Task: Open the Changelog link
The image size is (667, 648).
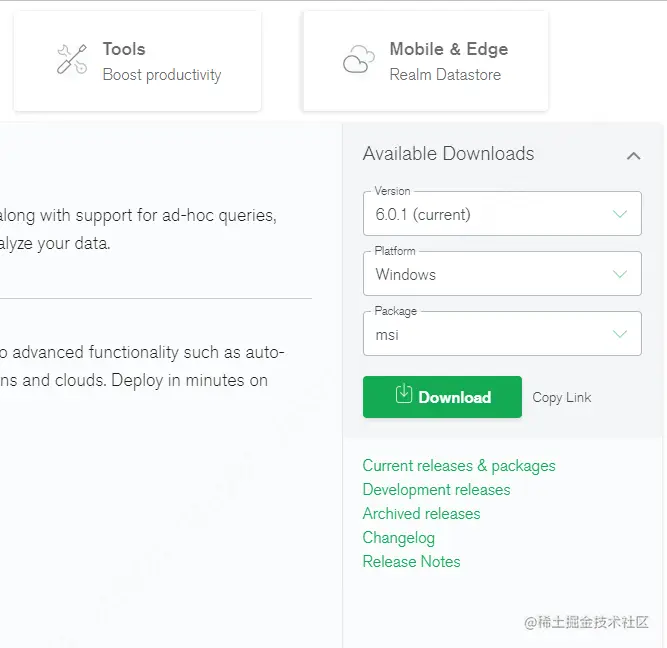Action: pos(398,538)
